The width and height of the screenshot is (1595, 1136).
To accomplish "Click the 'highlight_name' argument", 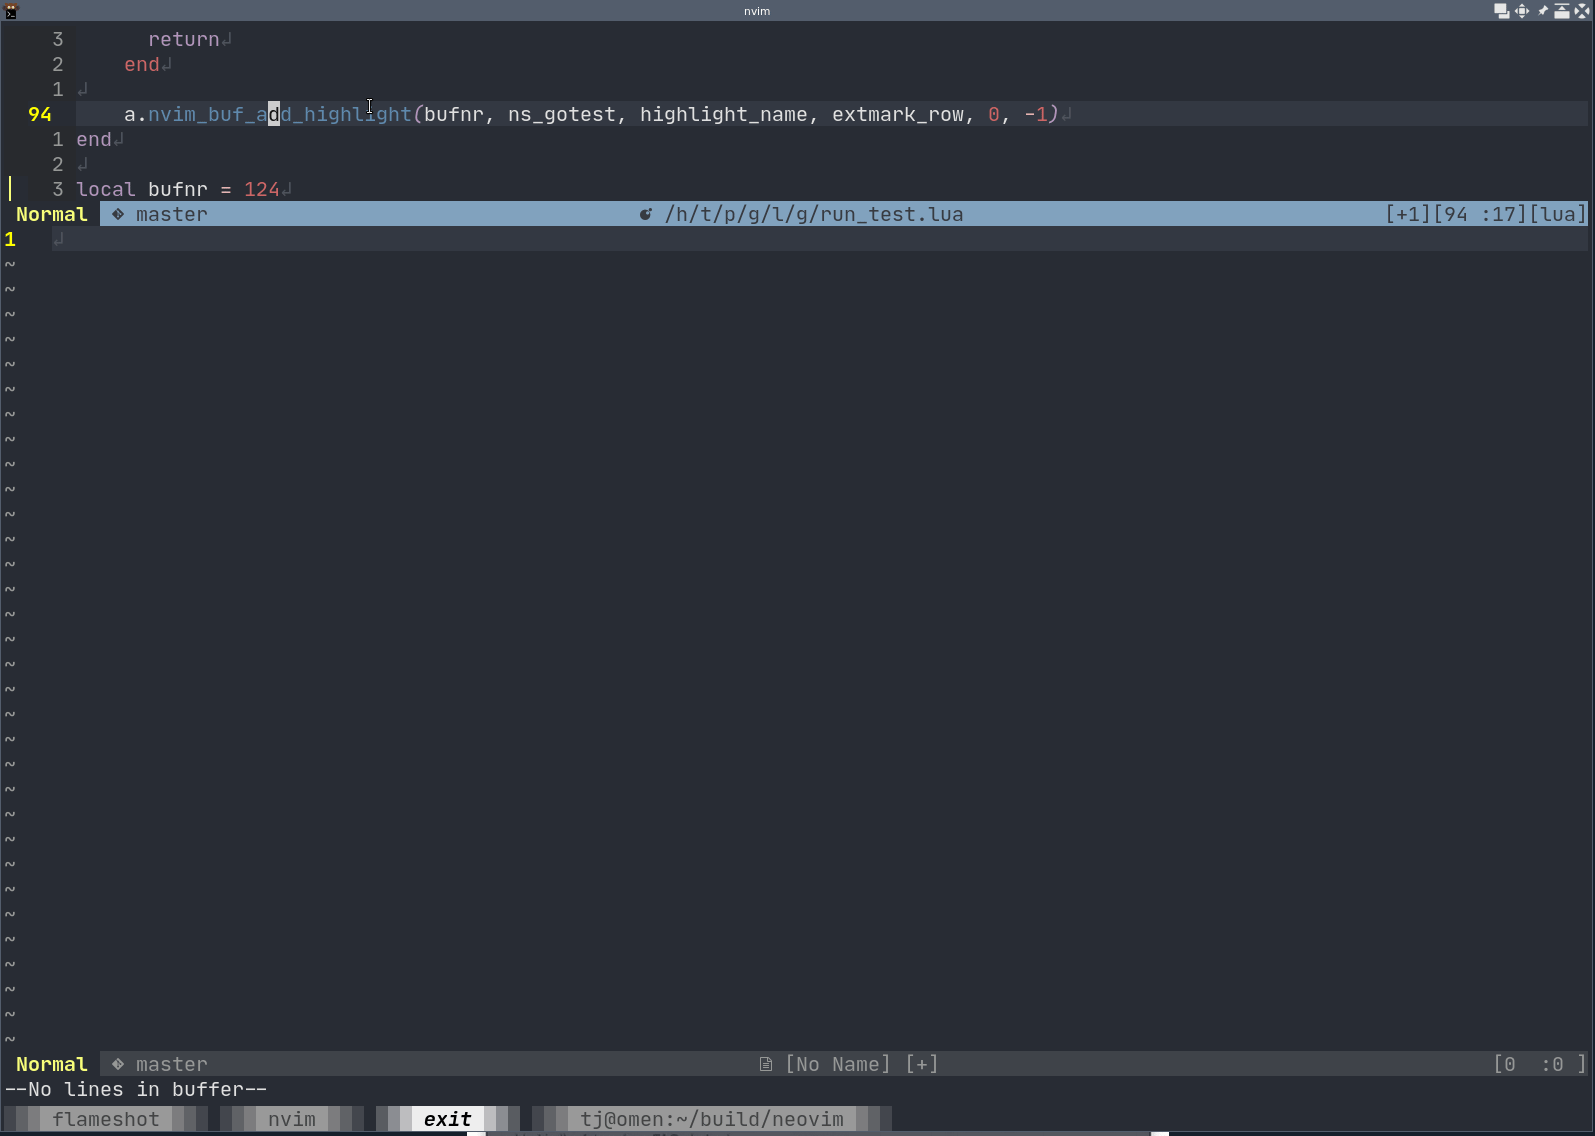I will coord(724,114).
